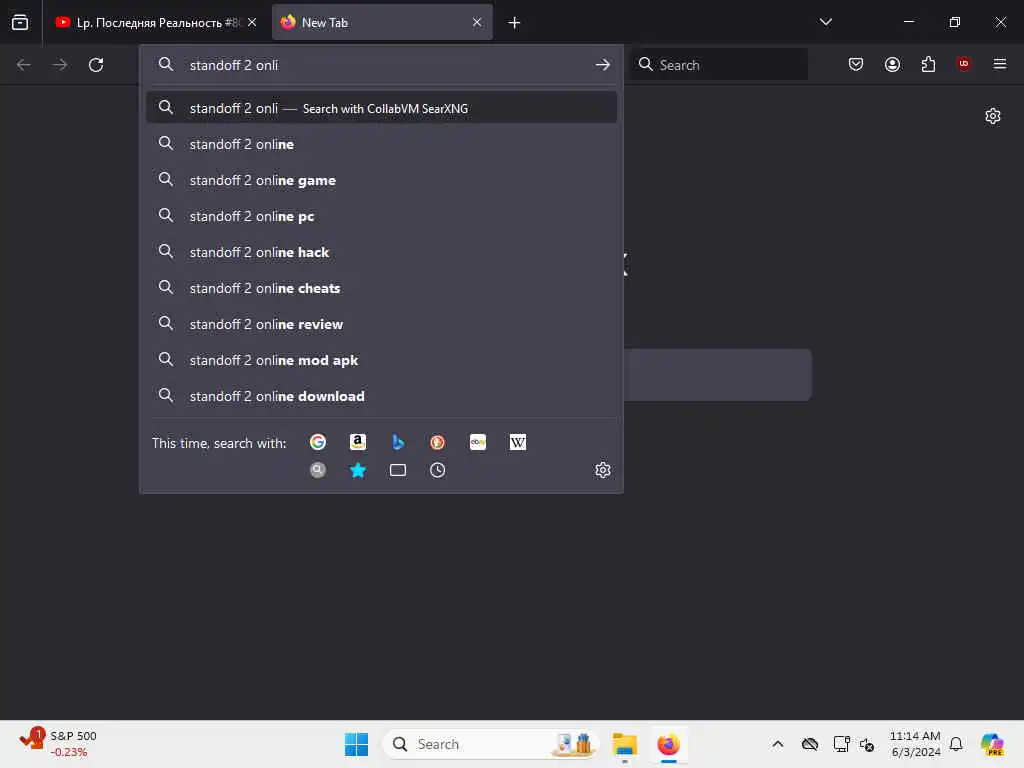Open the Extensions puzzle icon
1024x768 pixels.
[929, 64]
